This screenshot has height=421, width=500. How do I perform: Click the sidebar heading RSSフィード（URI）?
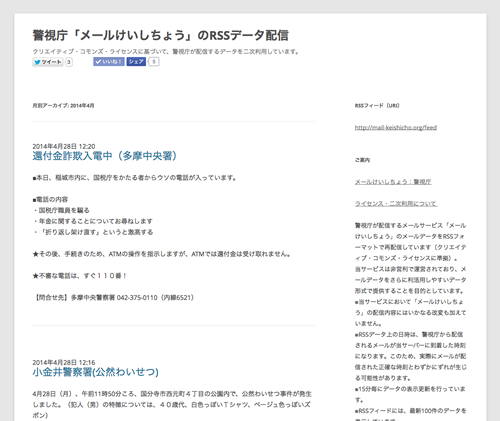coord(377,106)
